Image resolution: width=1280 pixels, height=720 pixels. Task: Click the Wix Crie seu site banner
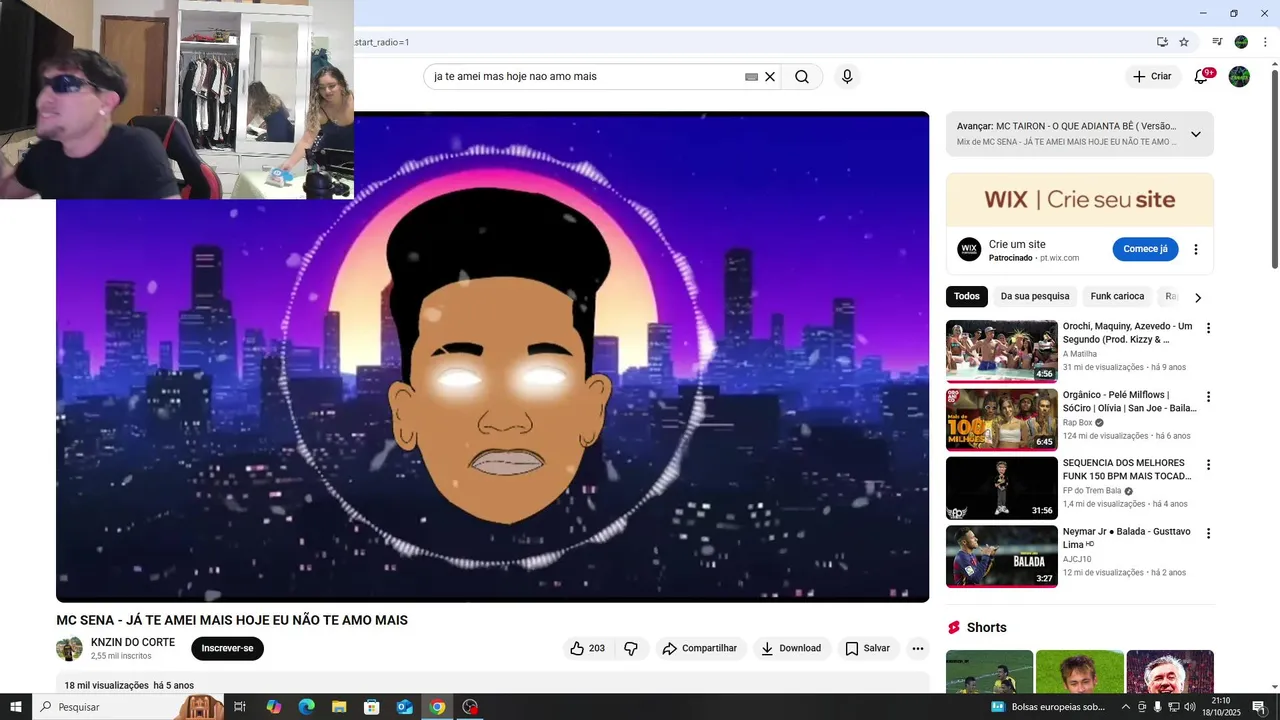pos(1080,200)
